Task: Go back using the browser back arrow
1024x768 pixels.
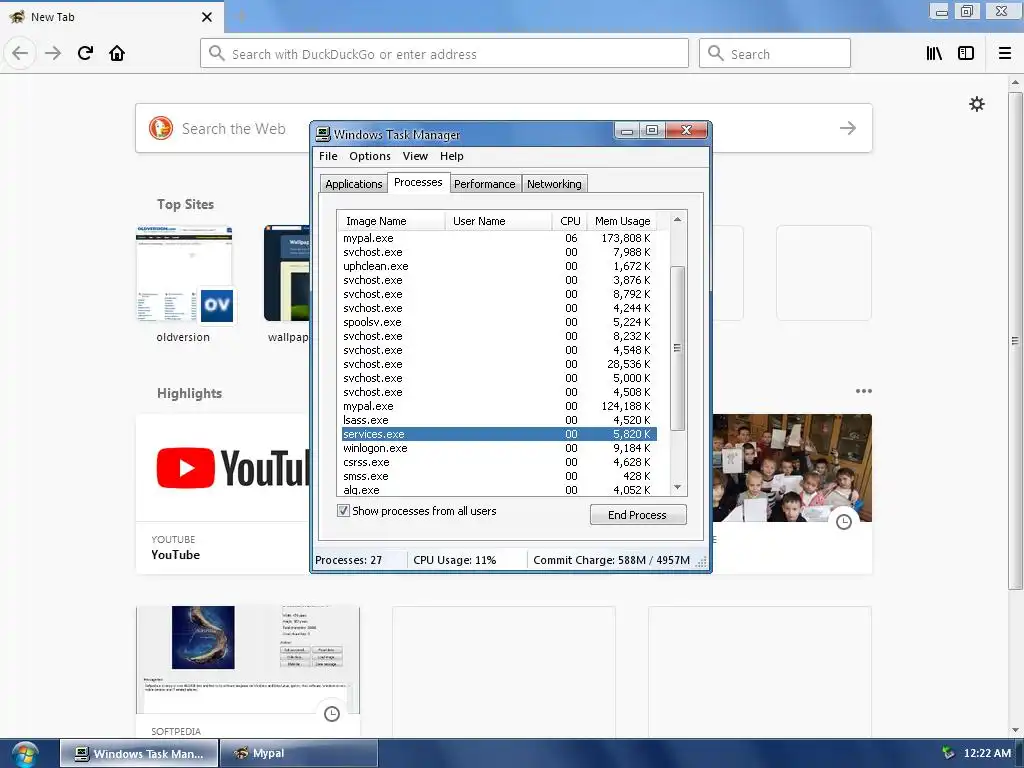Action: point(20,53)
